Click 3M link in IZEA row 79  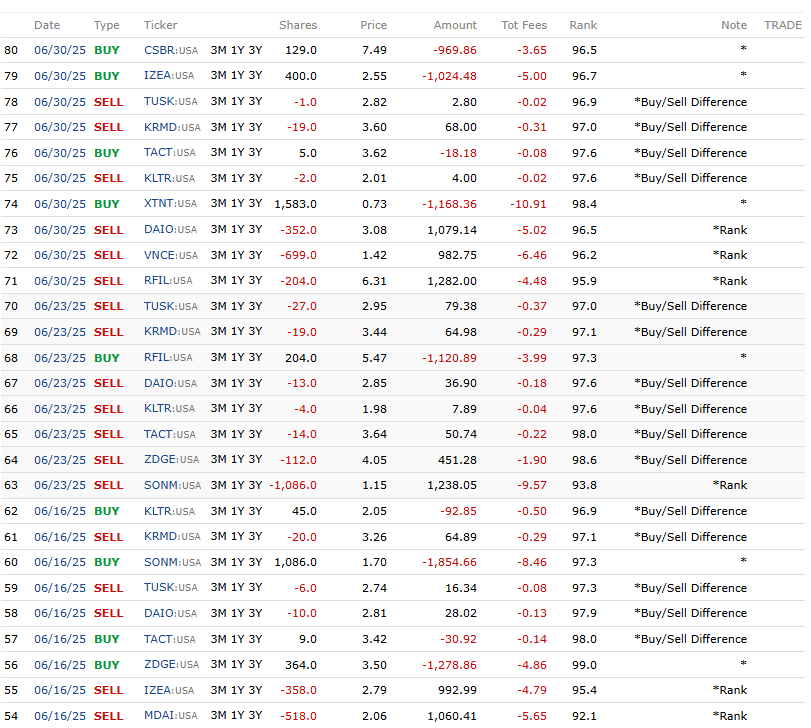218,76
